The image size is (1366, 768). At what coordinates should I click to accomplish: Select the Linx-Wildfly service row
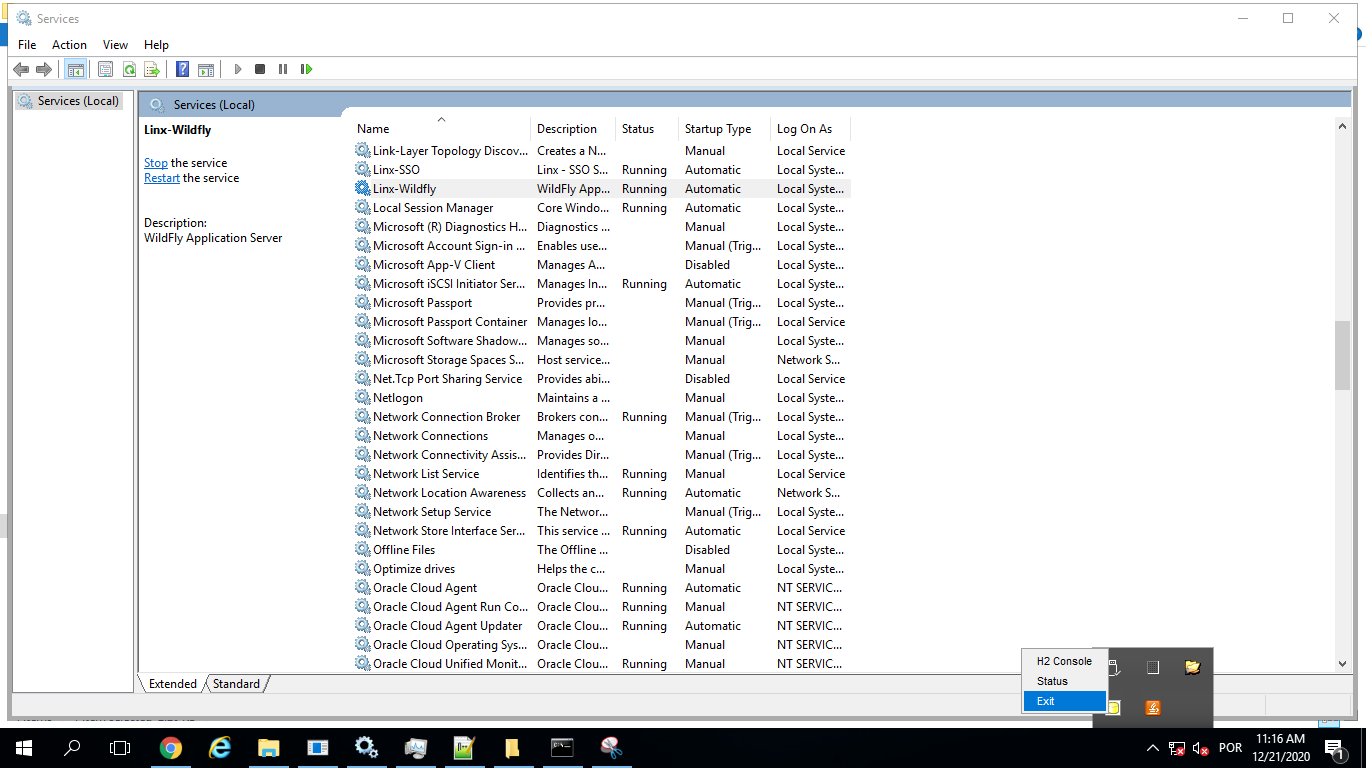pos(600,189)
